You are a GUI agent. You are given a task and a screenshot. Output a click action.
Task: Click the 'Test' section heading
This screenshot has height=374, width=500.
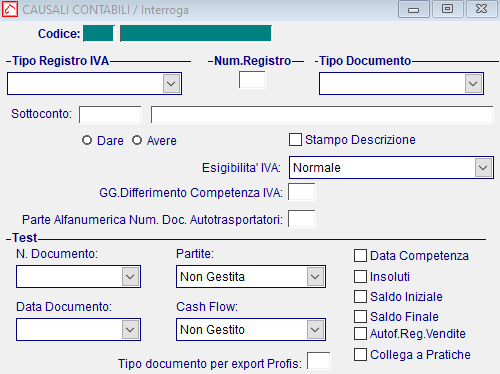click(x=25, y=238)
